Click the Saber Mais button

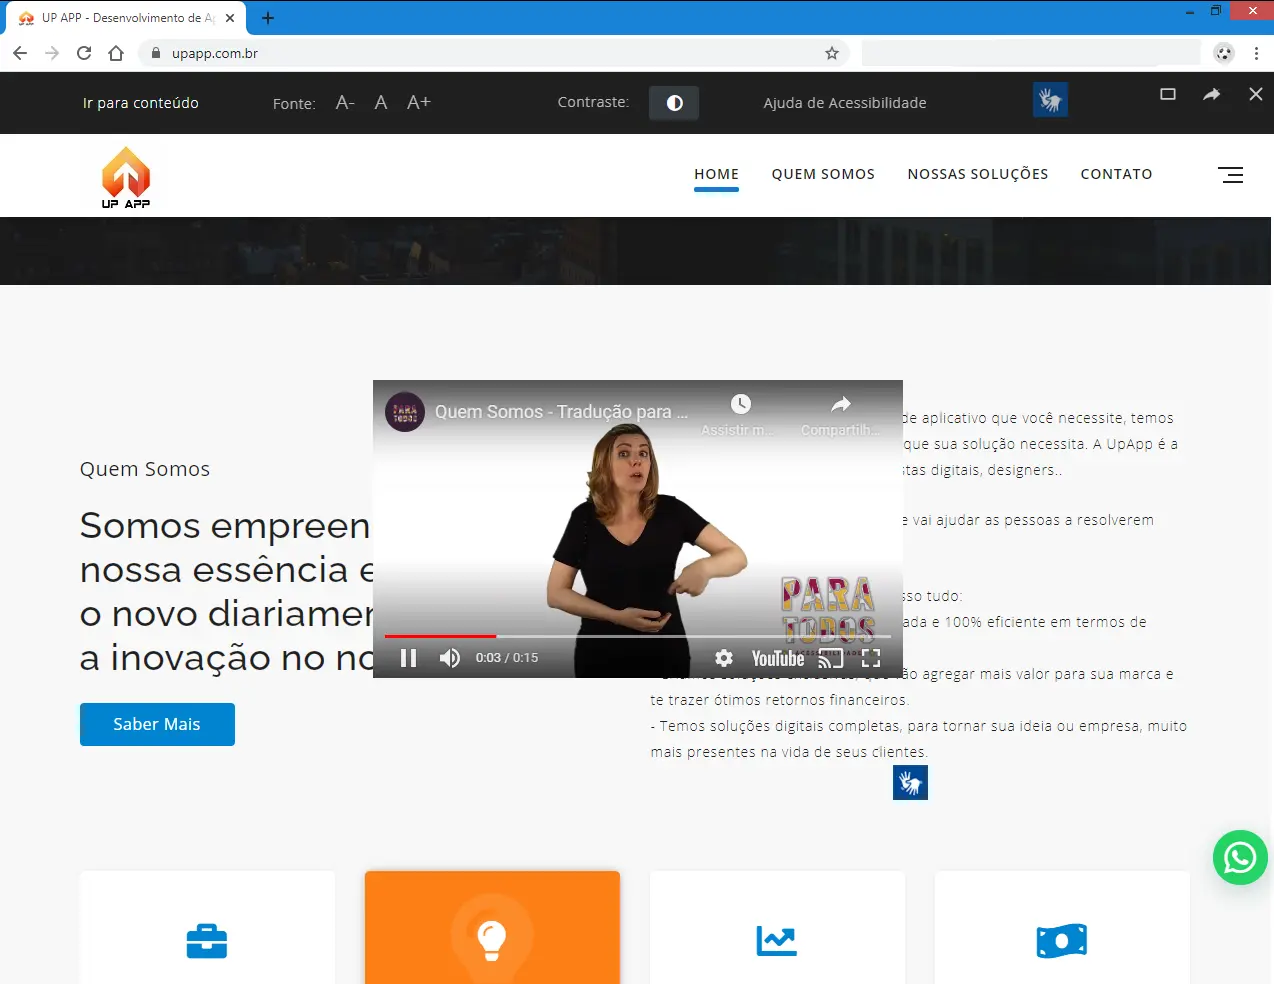click(x=157, y=724)
